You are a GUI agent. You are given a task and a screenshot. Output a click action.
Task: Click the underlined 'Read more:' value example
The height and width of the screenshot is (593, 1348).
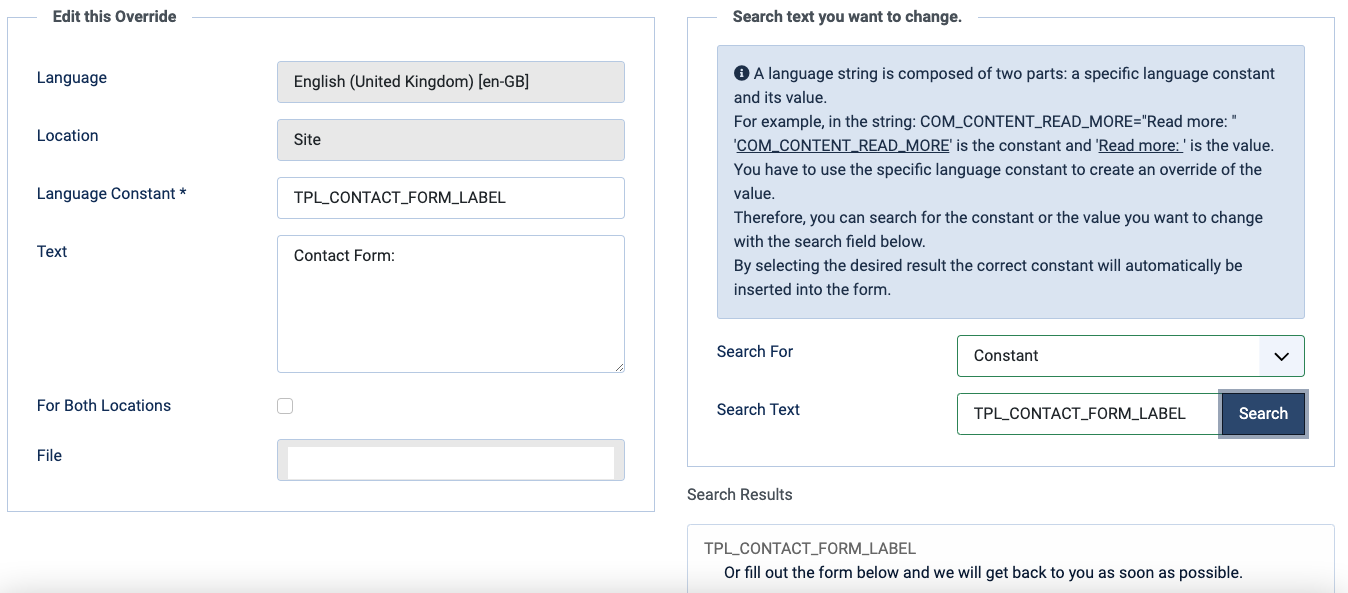tap(1141, 146)
